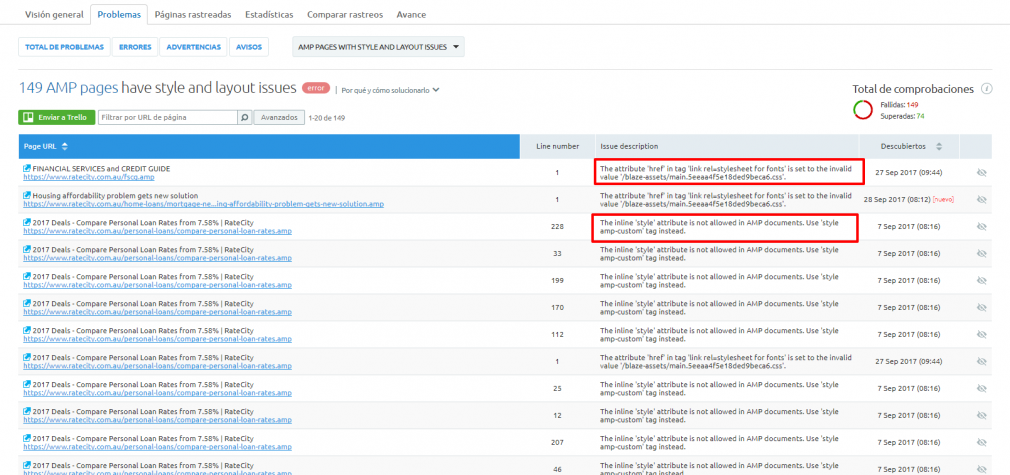Open Comparar rastreos tab
Screen dimensions: 1010x475
pos(345,14)
